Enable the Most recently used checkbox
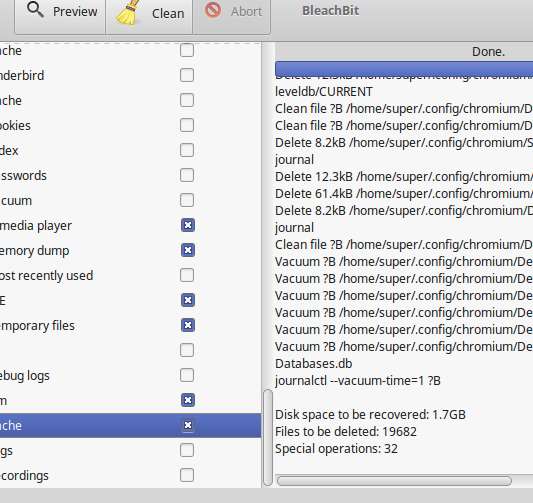The width and height of the screenshot is (533, 503). (187, 275)
